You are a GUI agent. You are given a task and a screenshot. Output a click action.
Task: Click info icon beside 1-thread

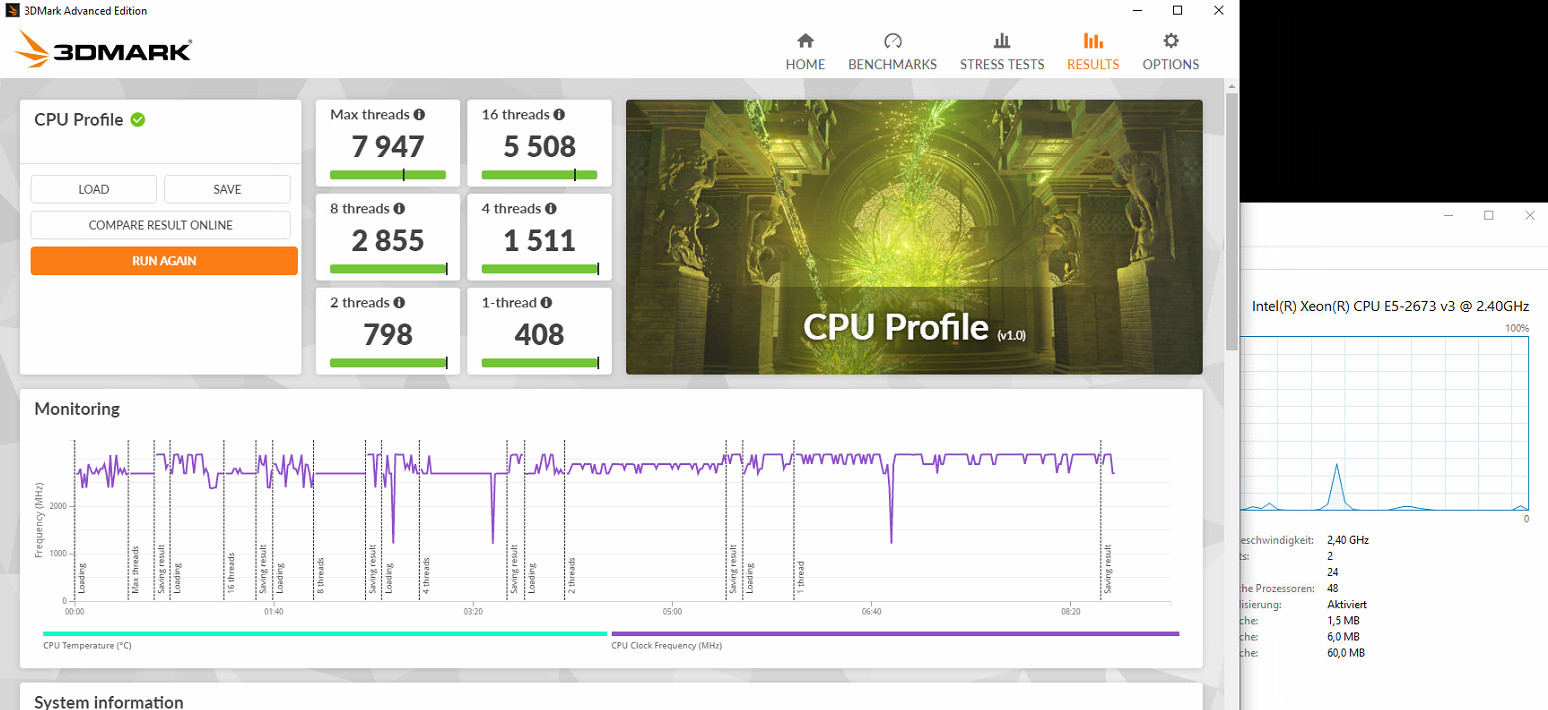click(x=546, y=303)
